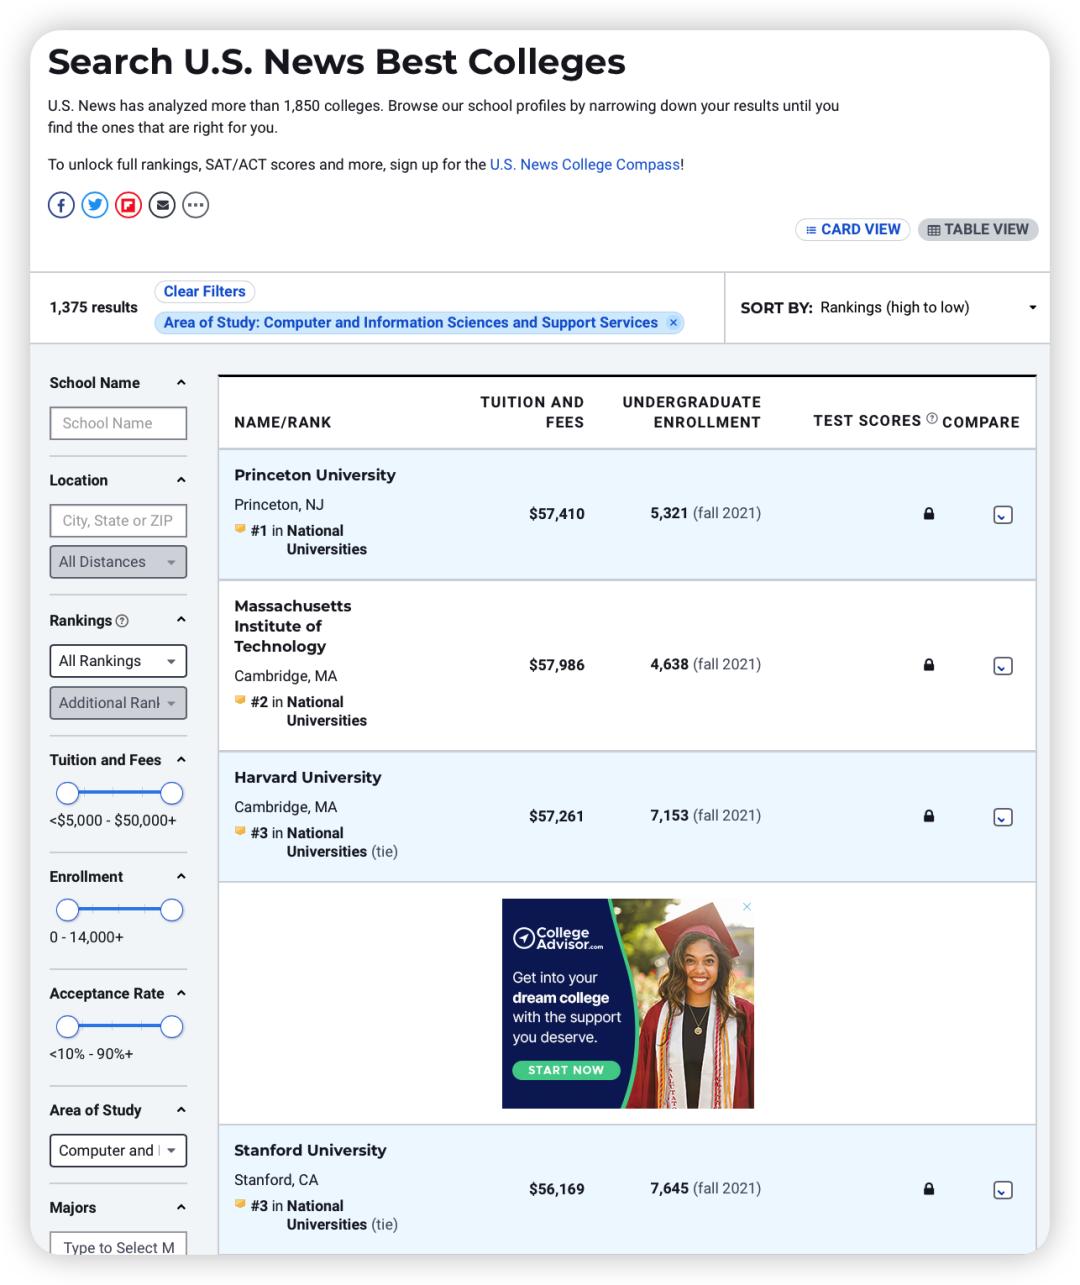The image size is (1080, 1285).
Task: Toggle compare for Massachusetts Institute of Technology
Action: tap(1003, 666)
